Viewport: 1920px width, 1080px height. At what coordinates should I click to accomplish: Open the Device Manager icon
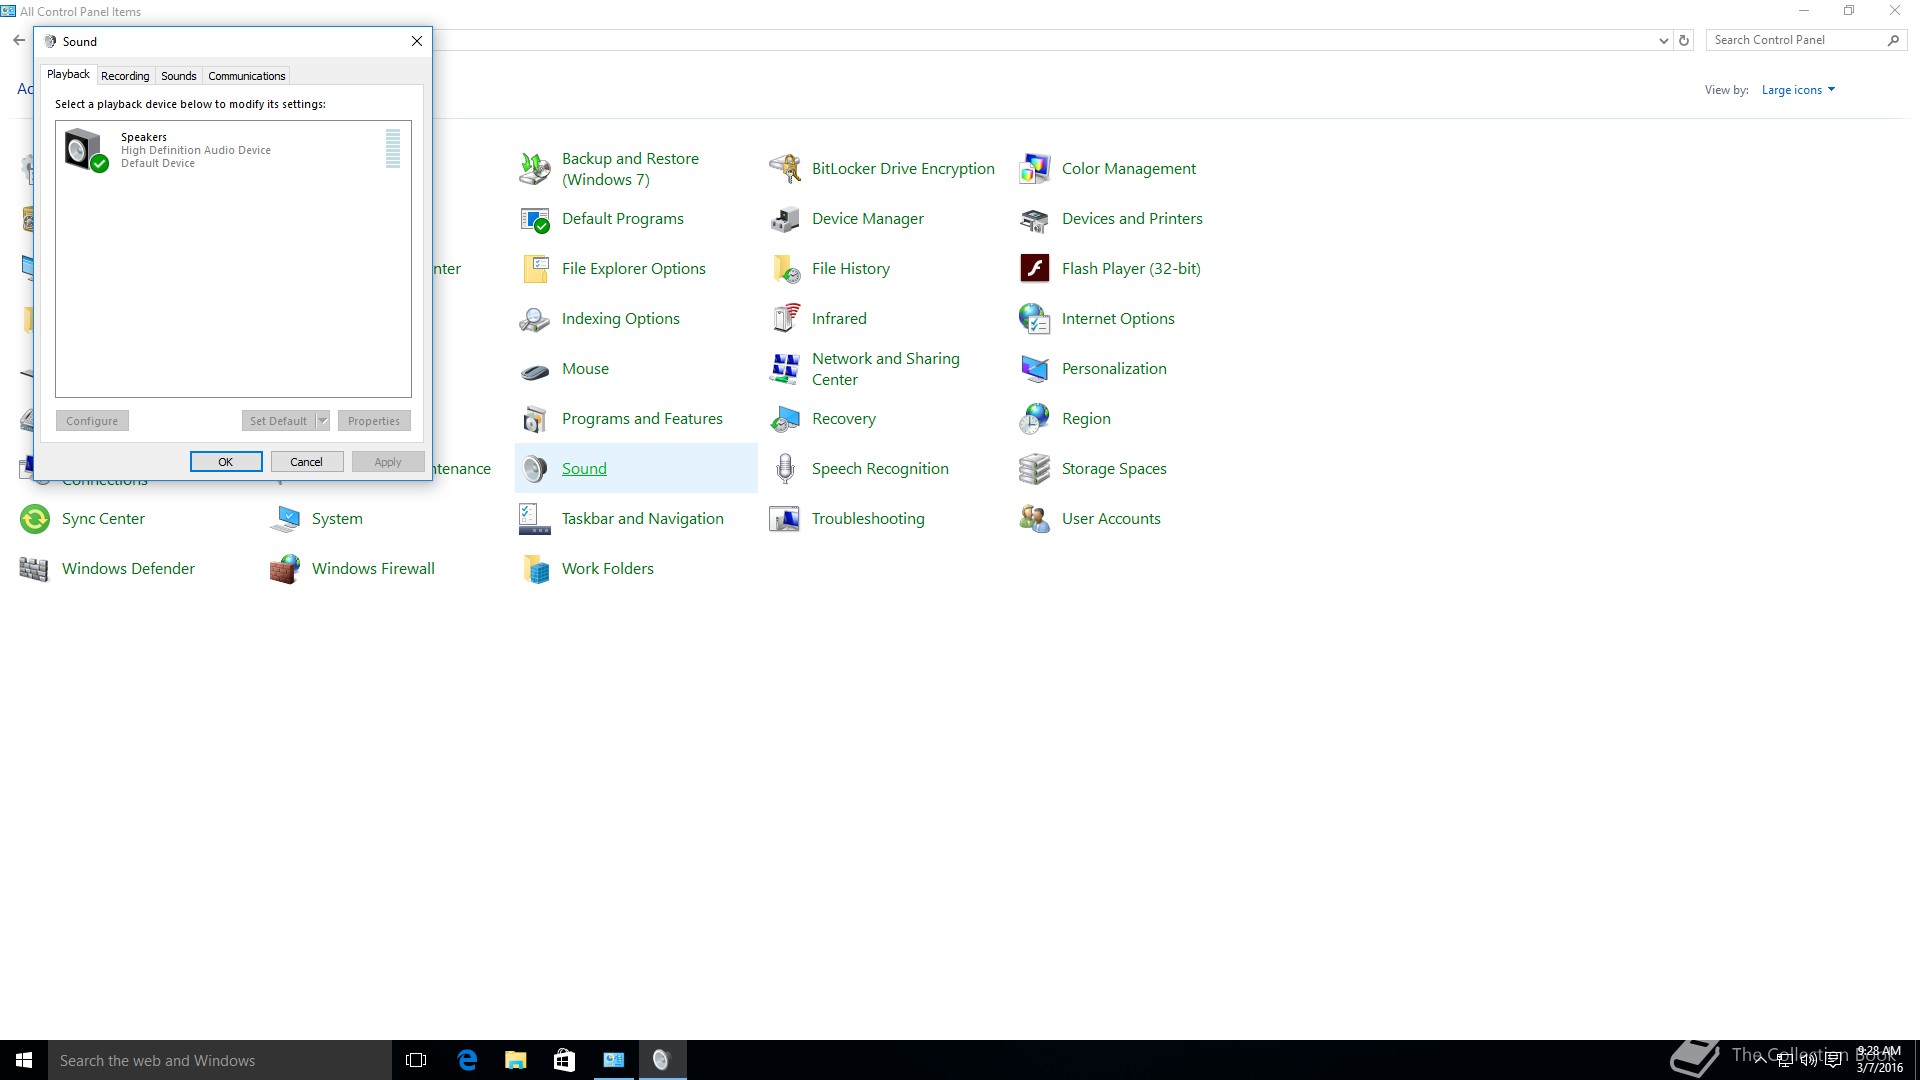point(785,219)
